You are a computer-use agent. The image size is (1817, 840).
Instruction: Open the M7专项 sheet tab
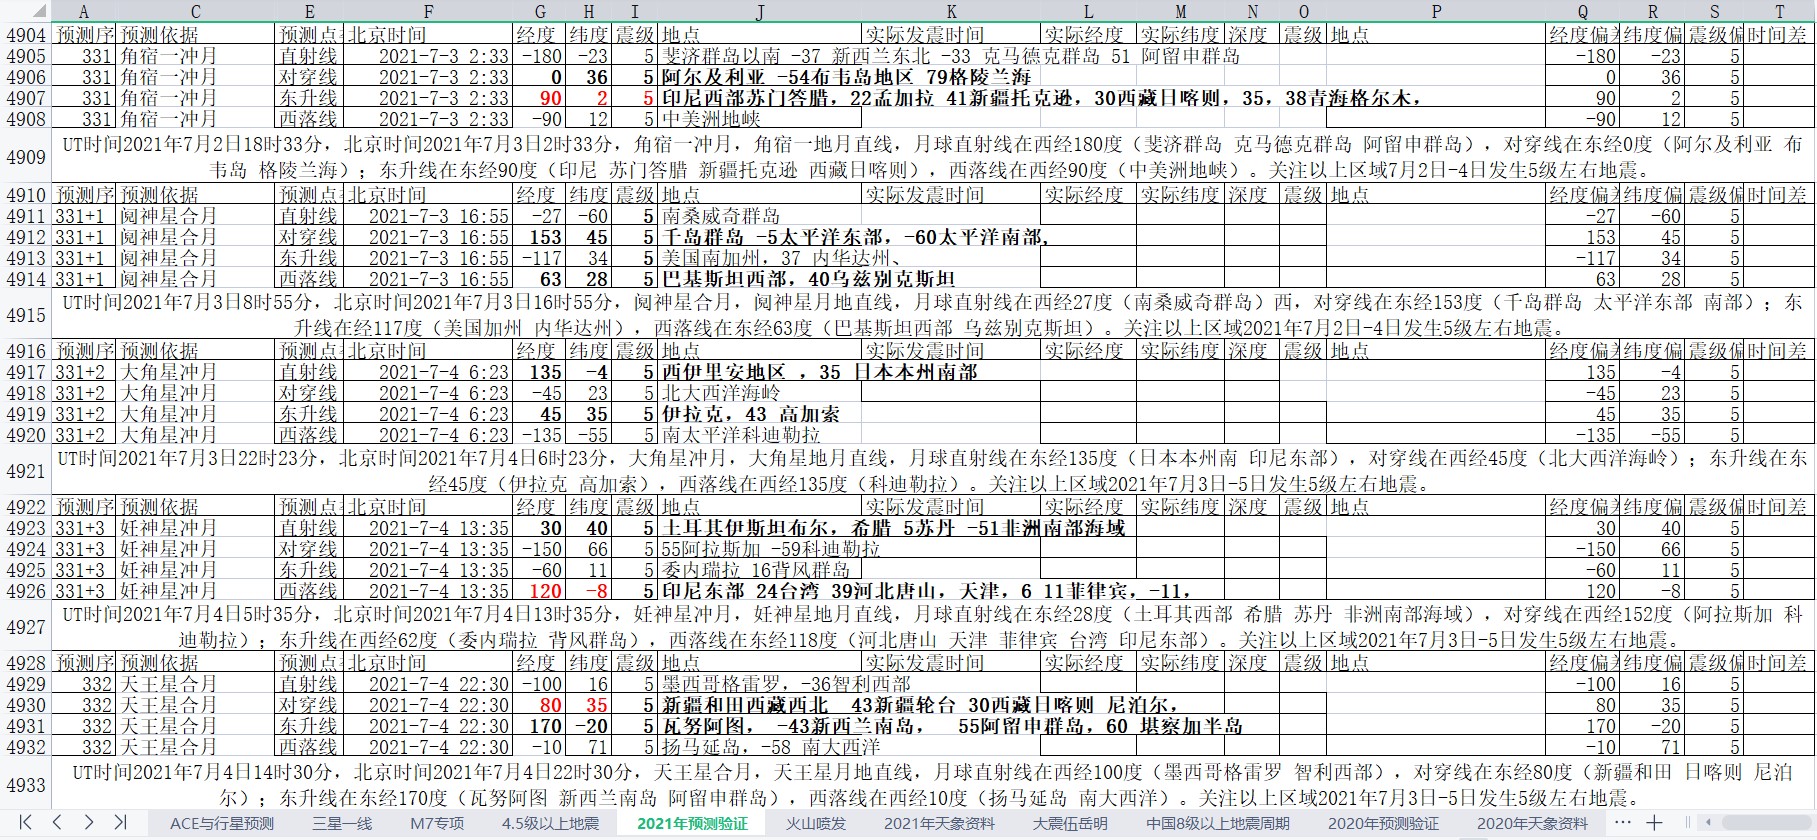point(437,823)
